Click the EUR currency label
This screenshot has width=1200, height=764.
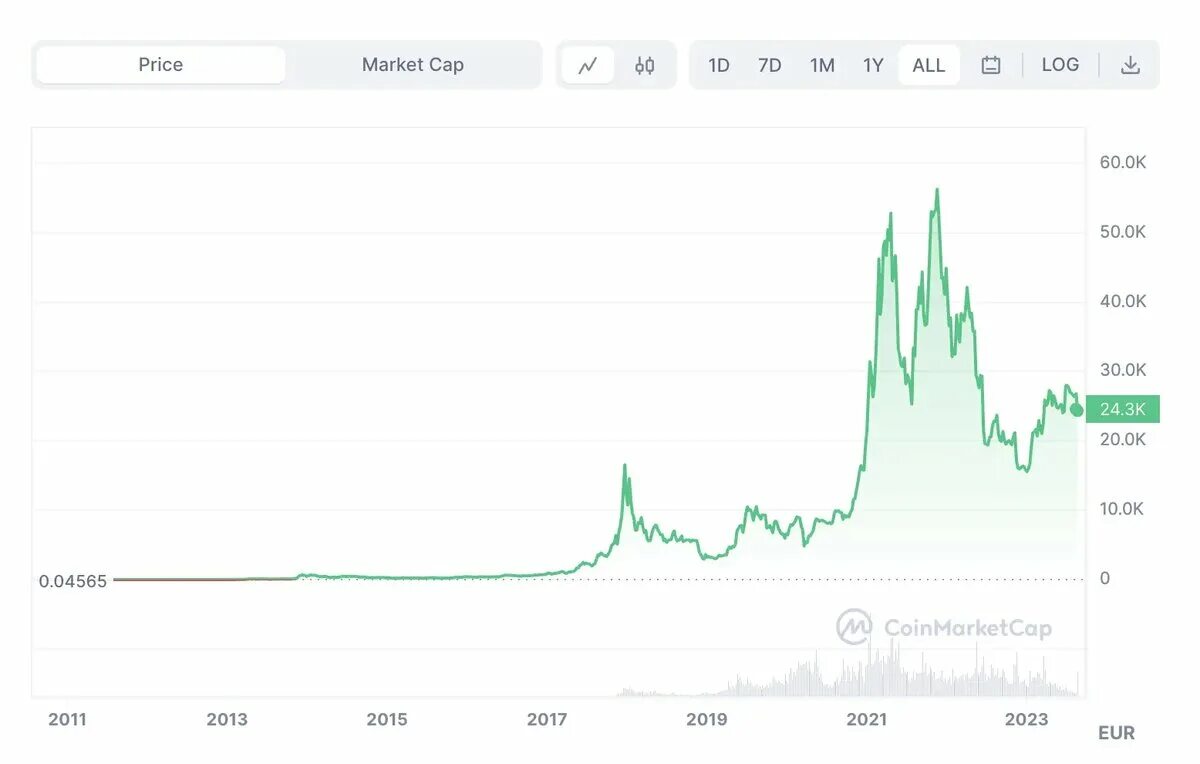tap(1116, 733)
